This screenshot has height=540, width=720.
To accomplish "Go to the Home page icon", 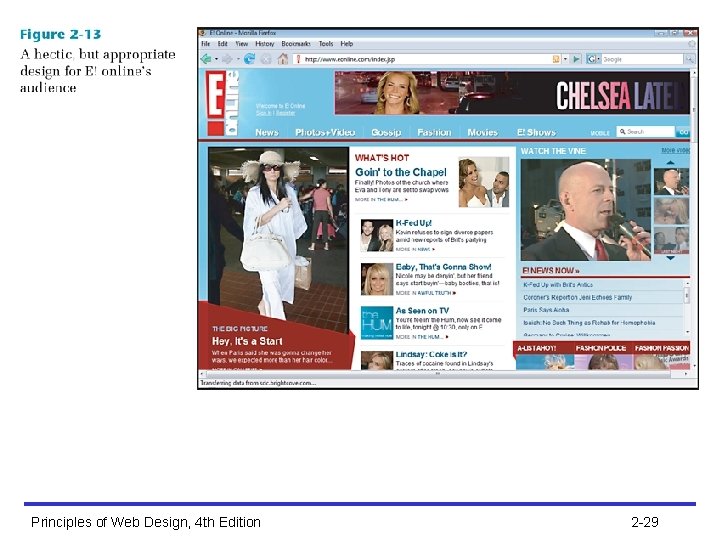I will coord(283,59).
